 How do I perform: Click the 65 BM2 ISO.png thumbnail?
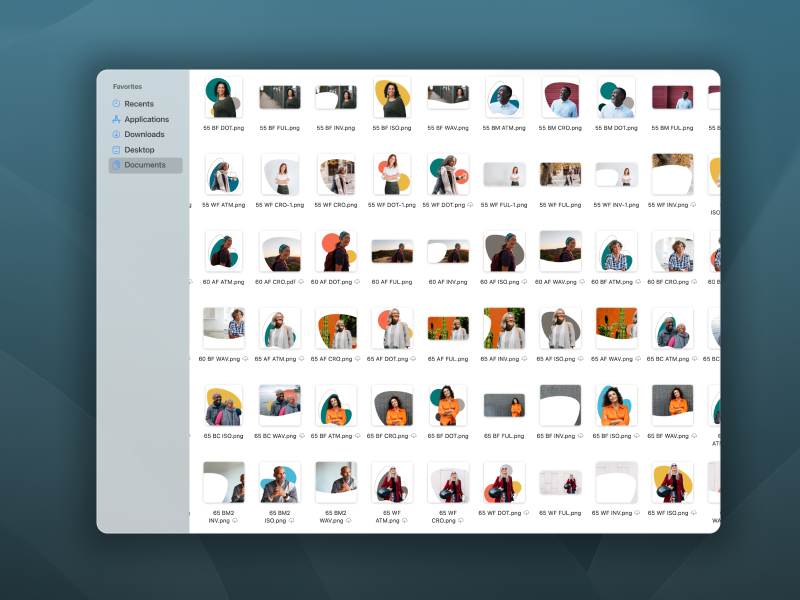280,482
